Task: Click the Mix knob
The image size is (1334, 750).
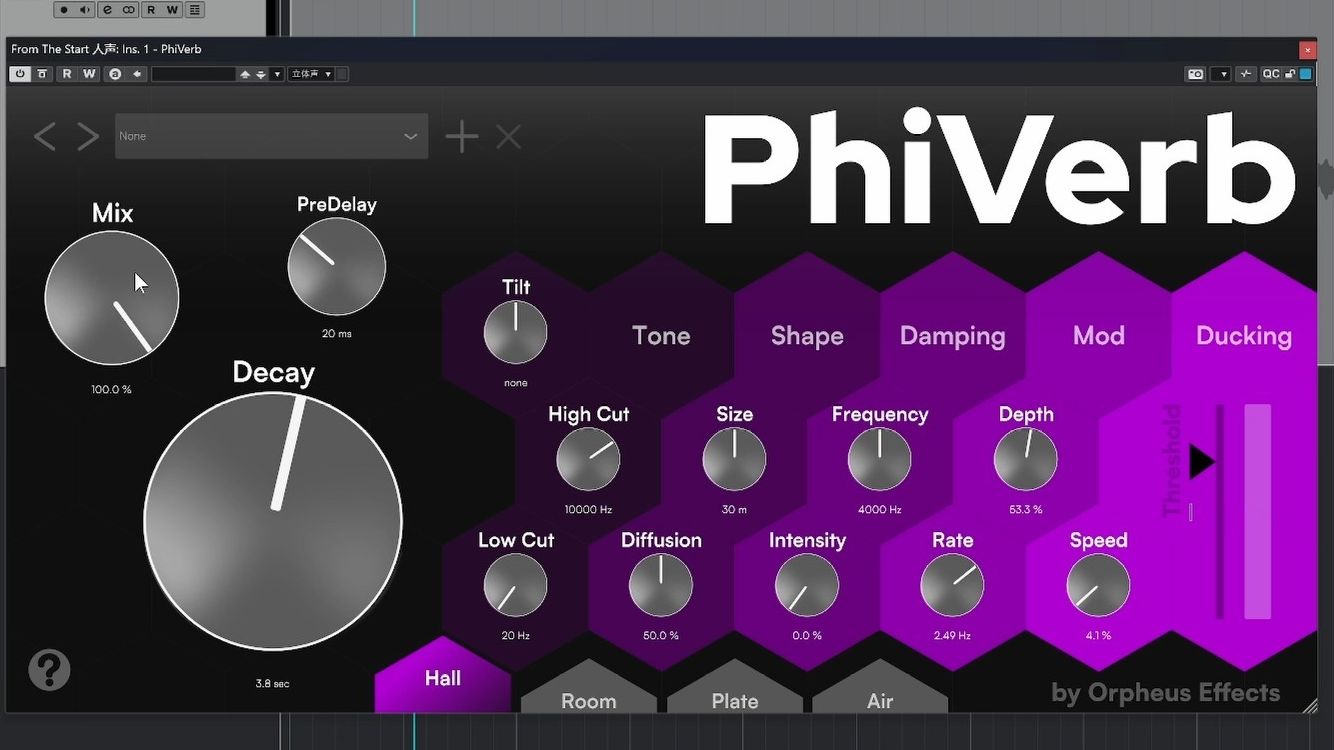Action: pos(112,298)
